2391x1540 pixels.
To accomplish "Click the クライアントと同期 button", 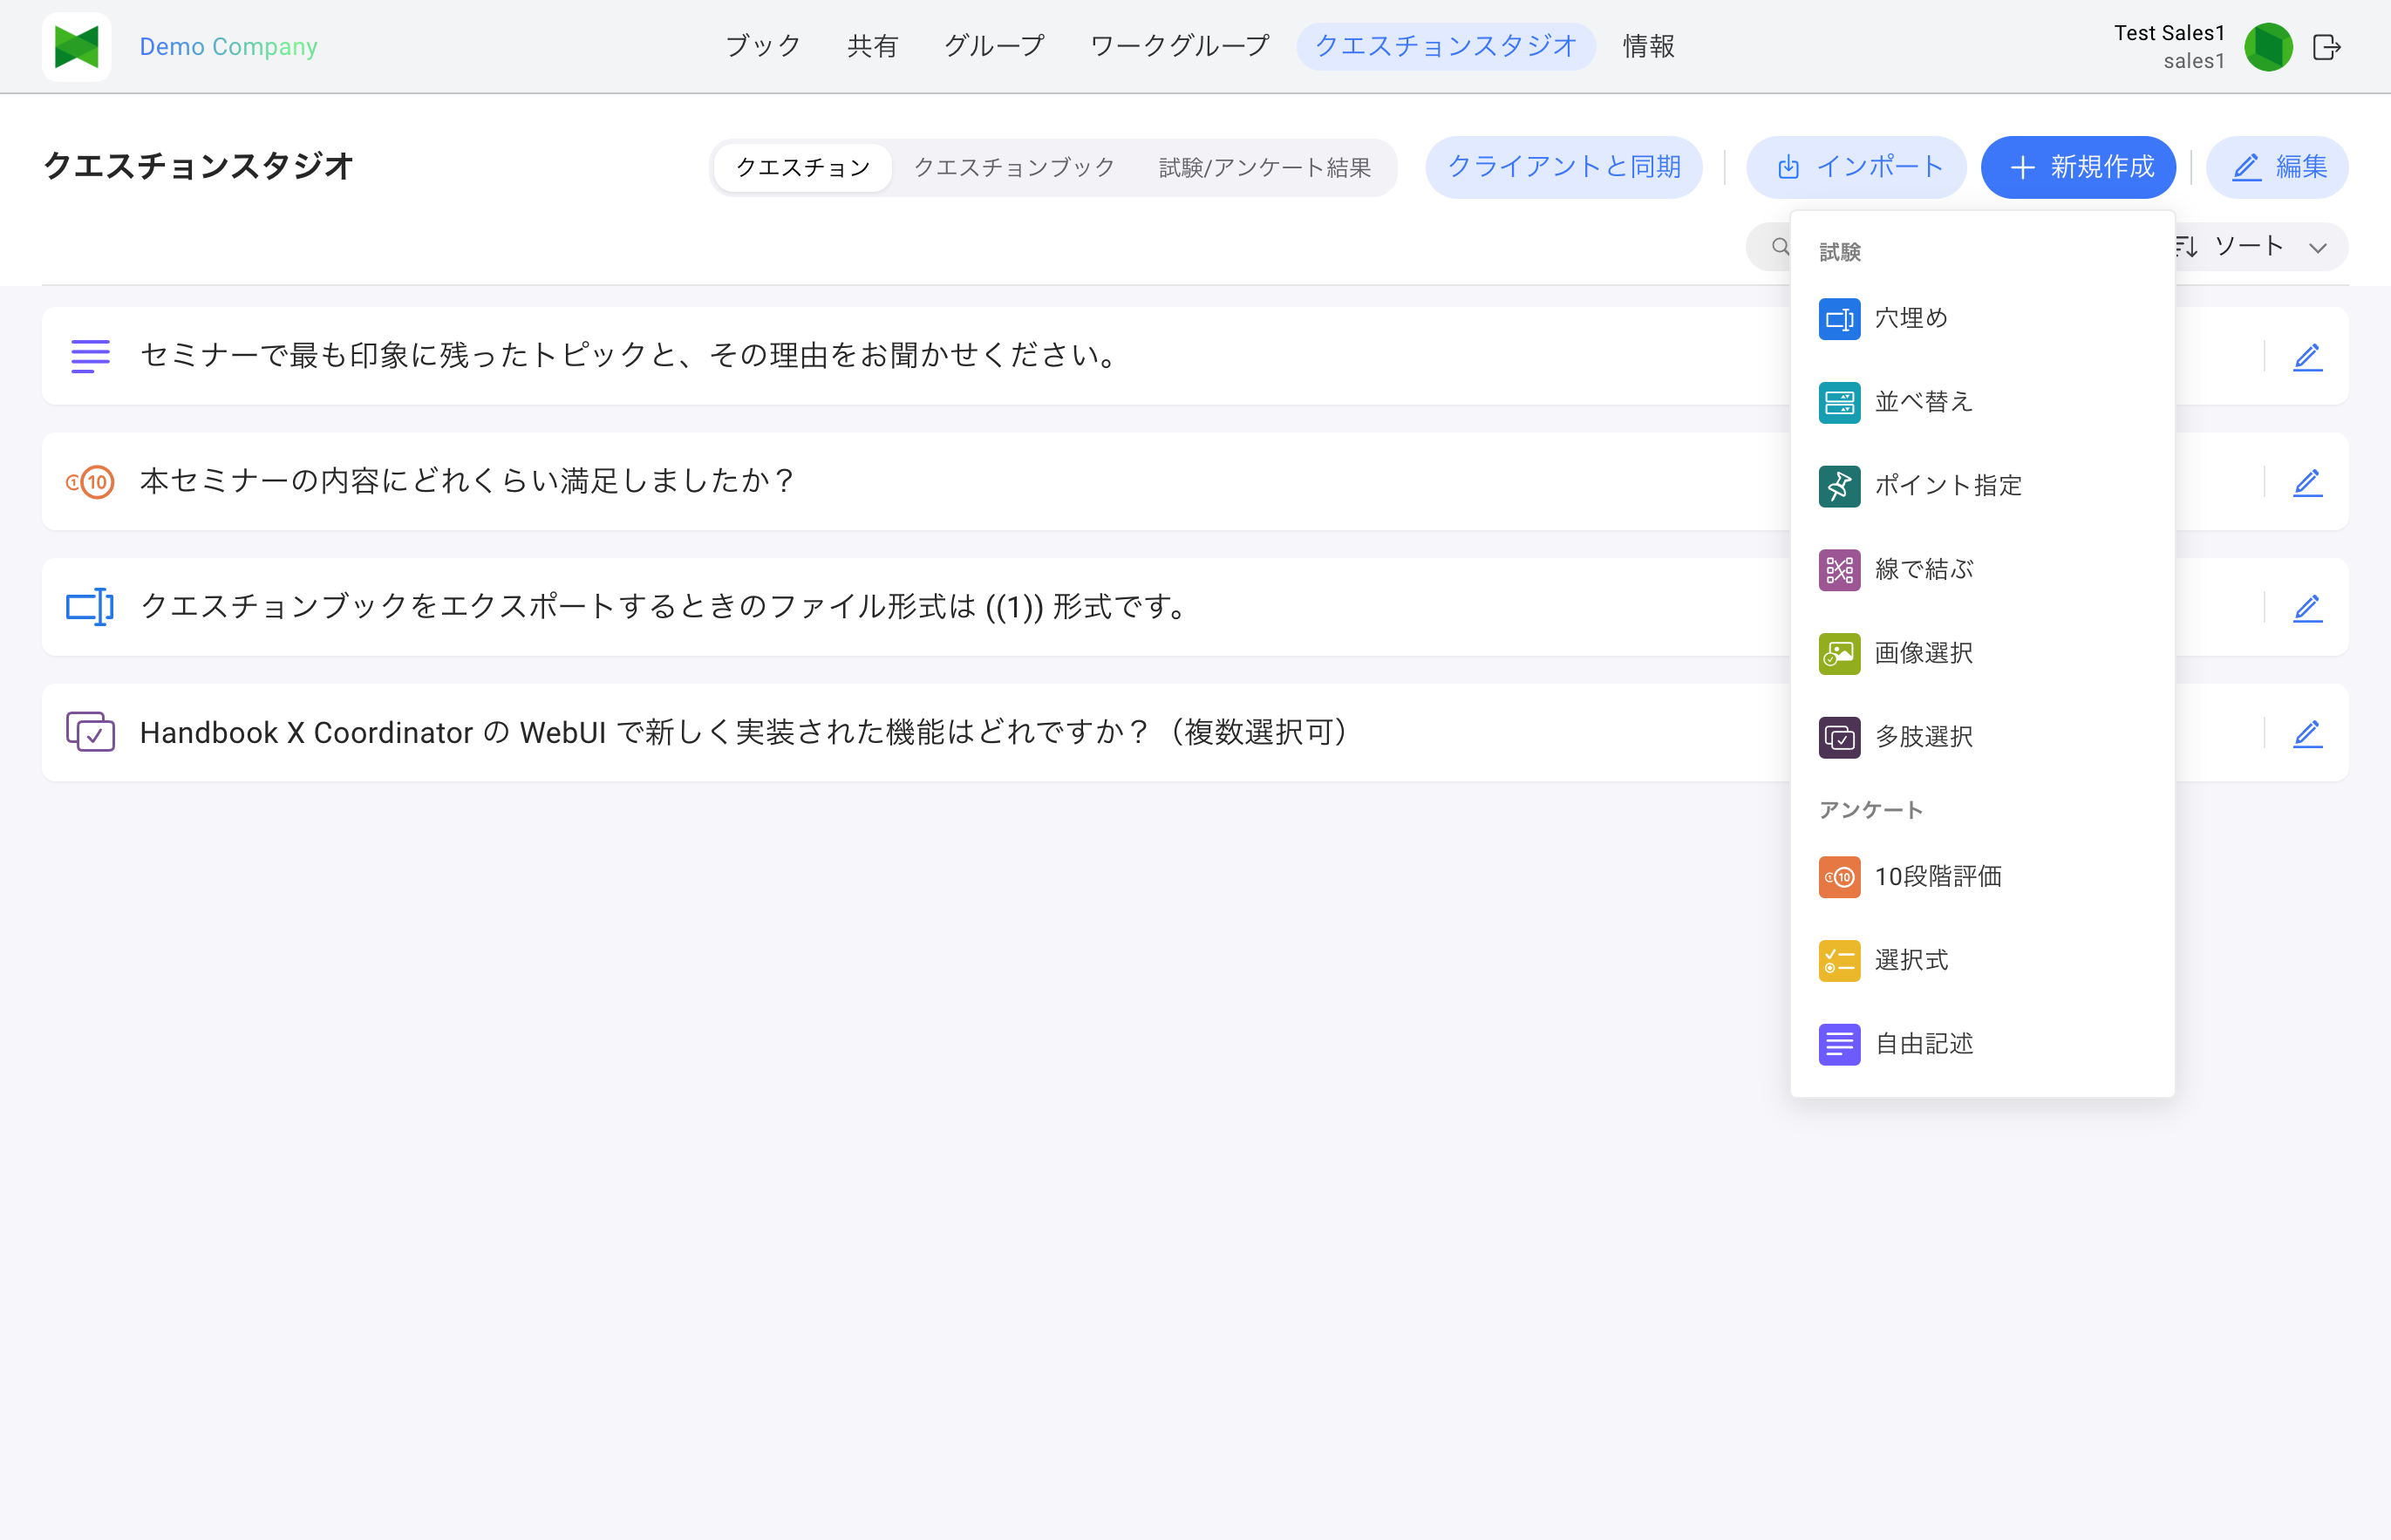I will 1564,167.
